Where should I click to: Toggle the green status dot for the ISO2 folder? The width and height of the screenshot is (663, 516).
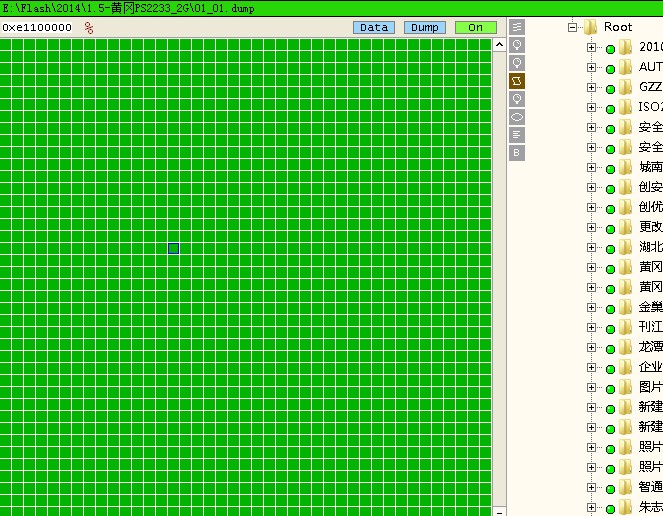pyautogui.click(x=610, y=110)
